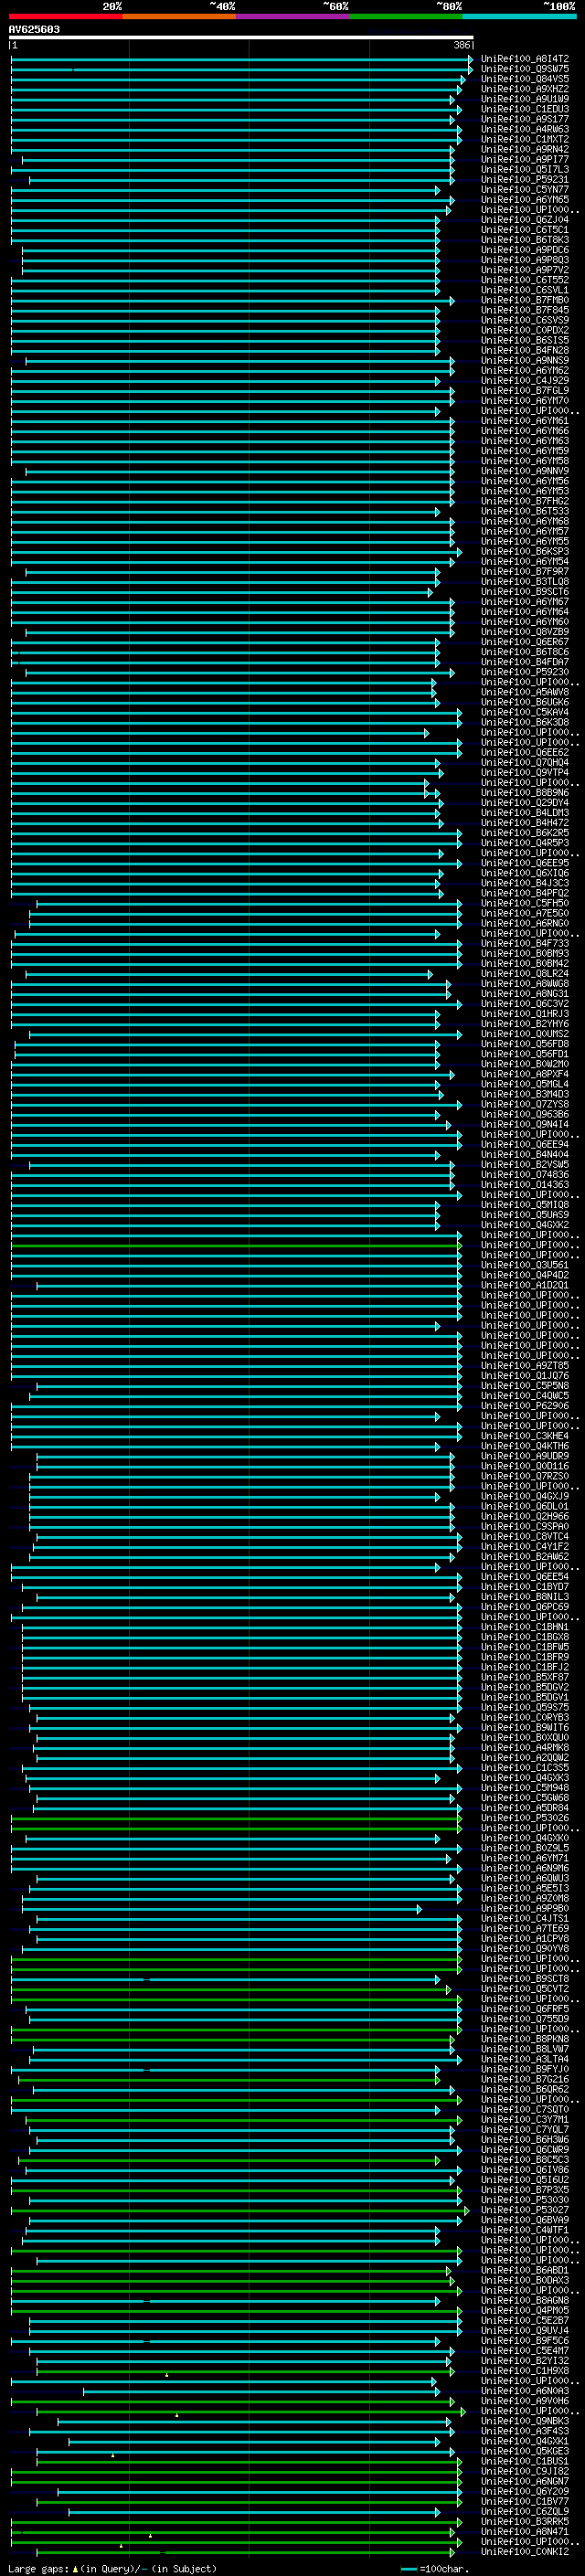Select the UniRef100_B8AGN8 label

(525, 2300)
